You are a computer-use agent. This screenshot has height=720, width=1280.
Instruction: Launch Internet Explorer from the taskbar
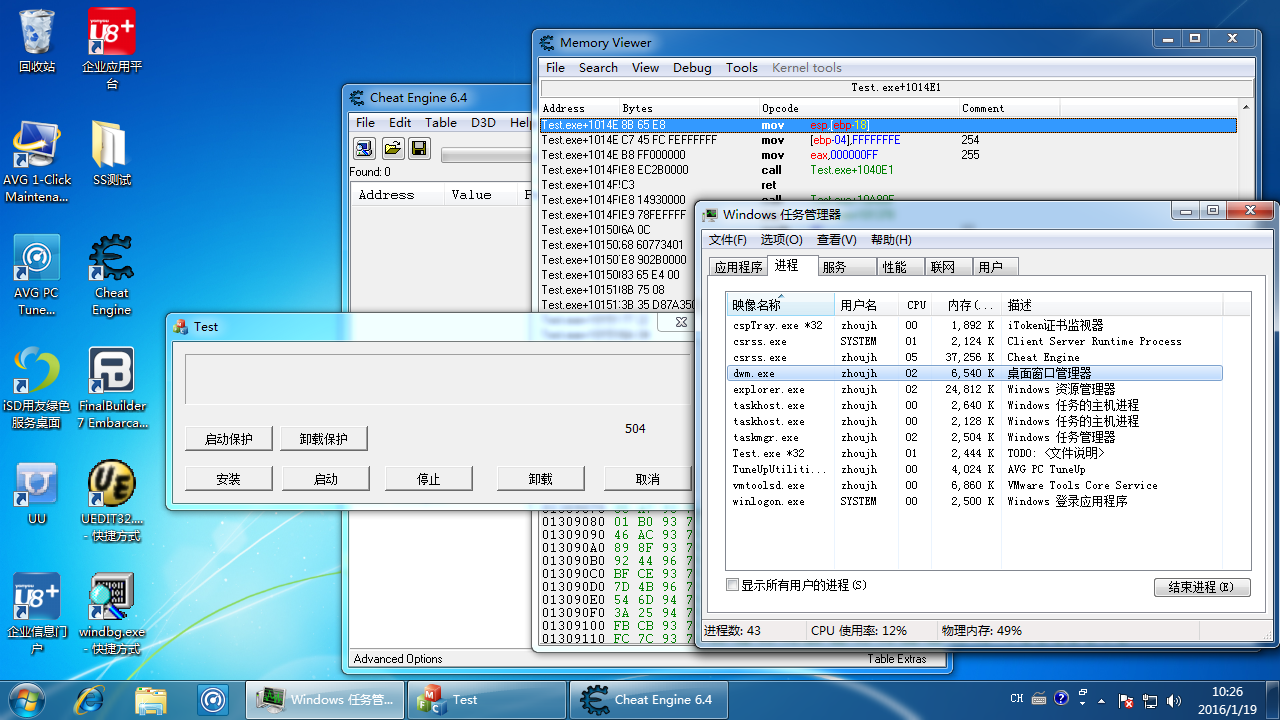click(x=89, y=700)
